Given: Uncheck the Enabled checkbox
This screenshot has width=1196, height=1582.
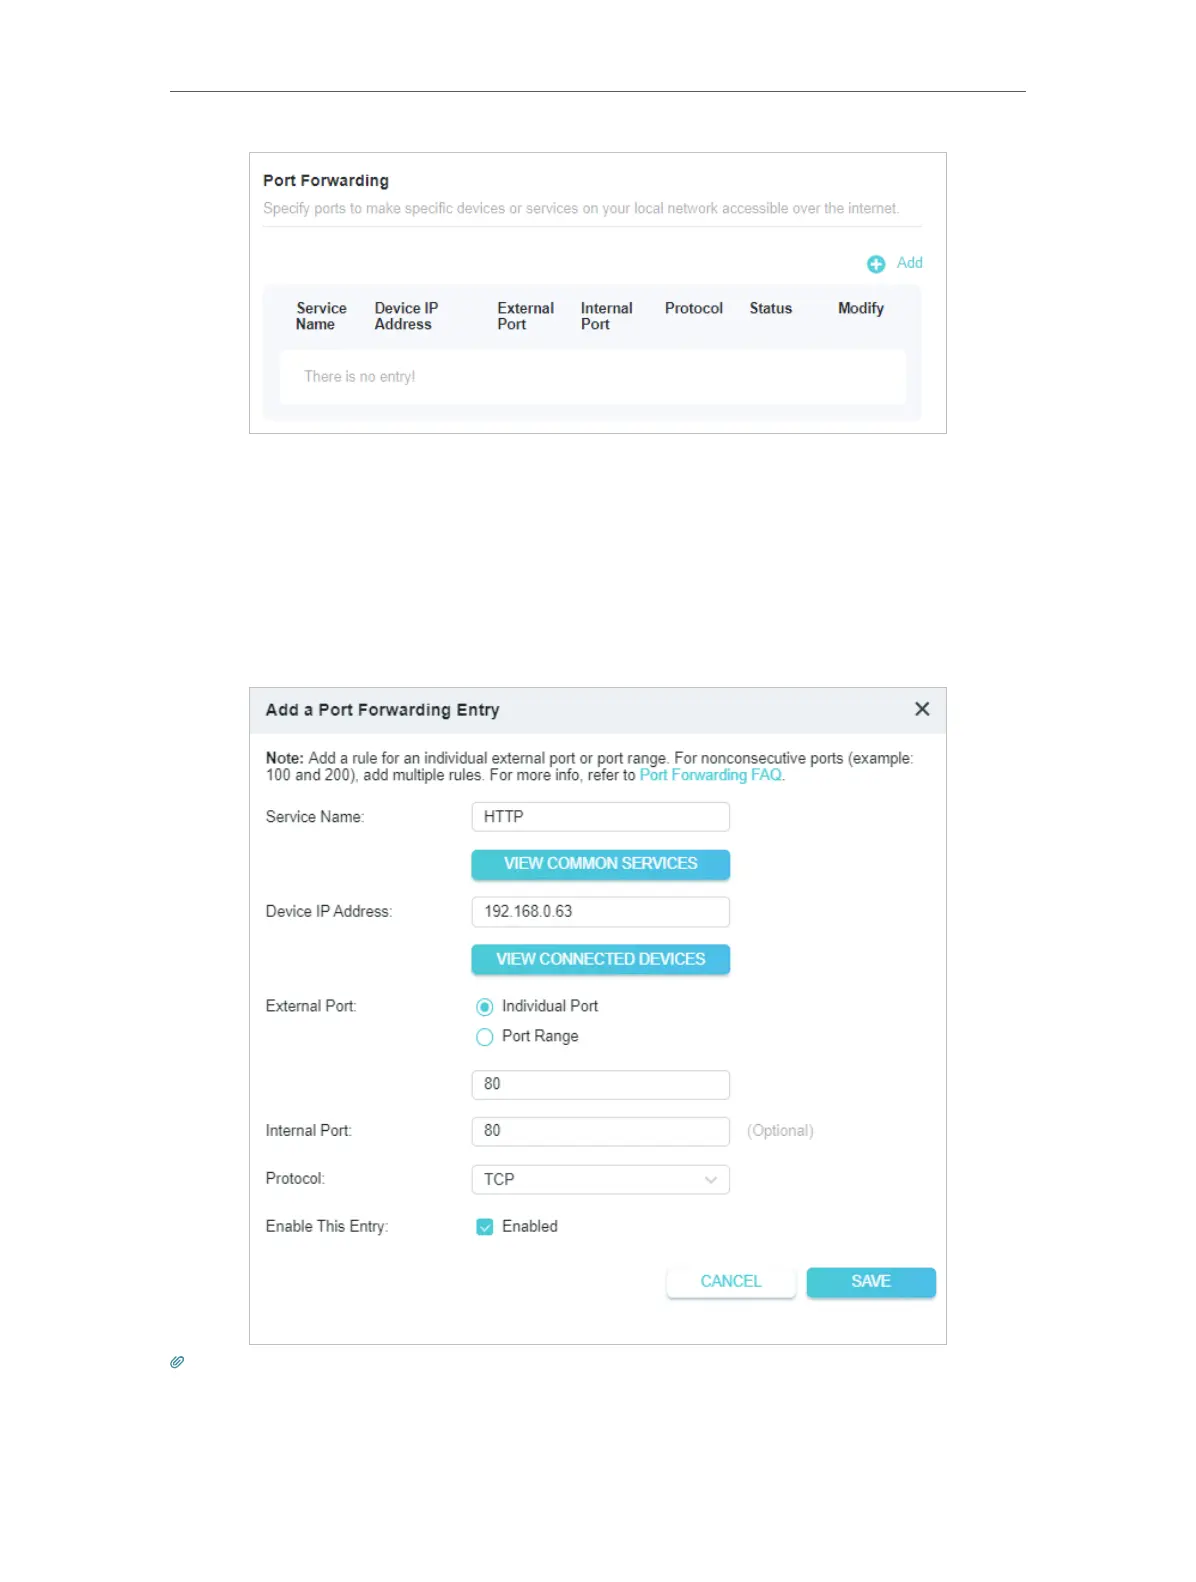Looking at the screenshot, I should [485, 1227].
